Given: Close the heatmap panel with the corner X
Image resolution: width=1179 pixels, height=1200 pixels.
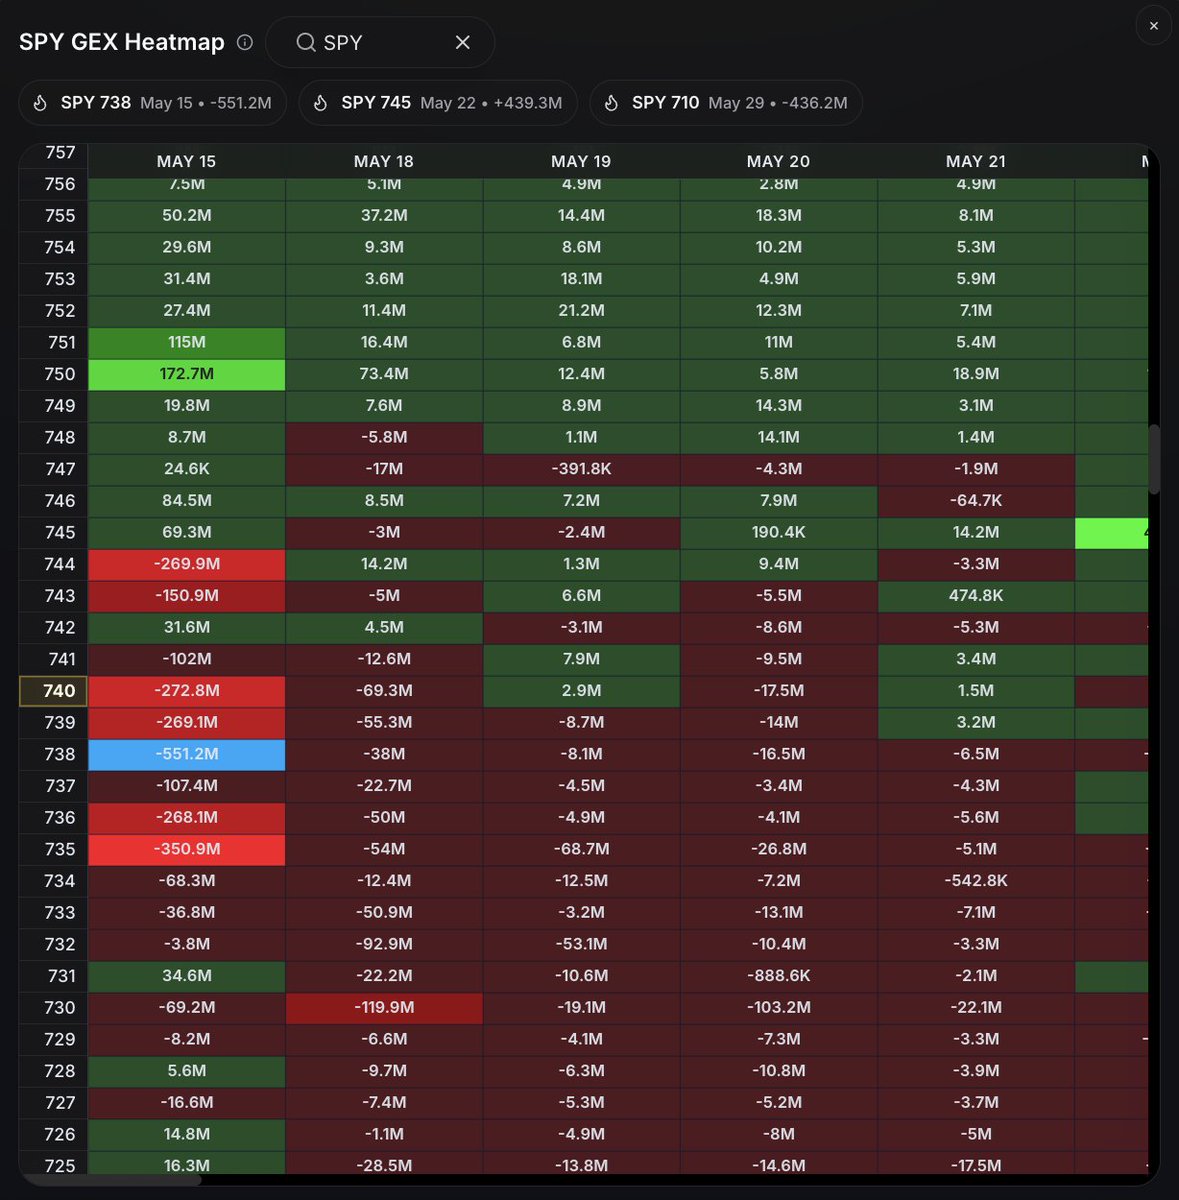Looking at the screenshot, I should click(x=1153, y=26).
